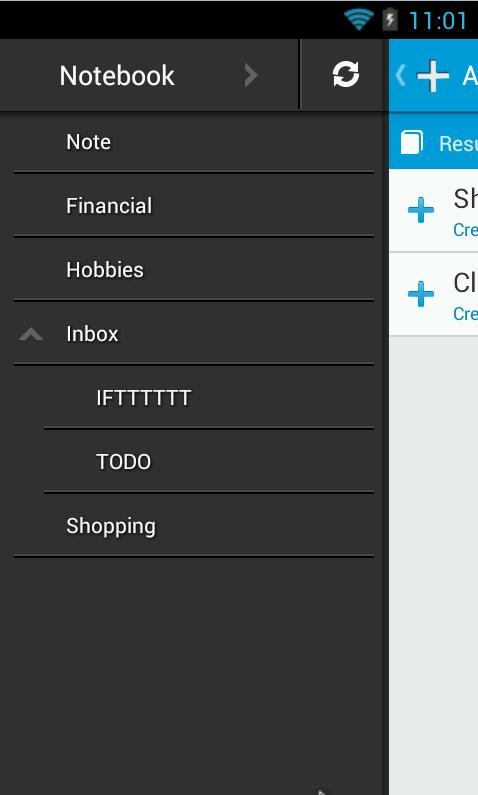Collapse the Inbox notebook with its caret
This screenshot has width=478, height=795.
(31, 334)
